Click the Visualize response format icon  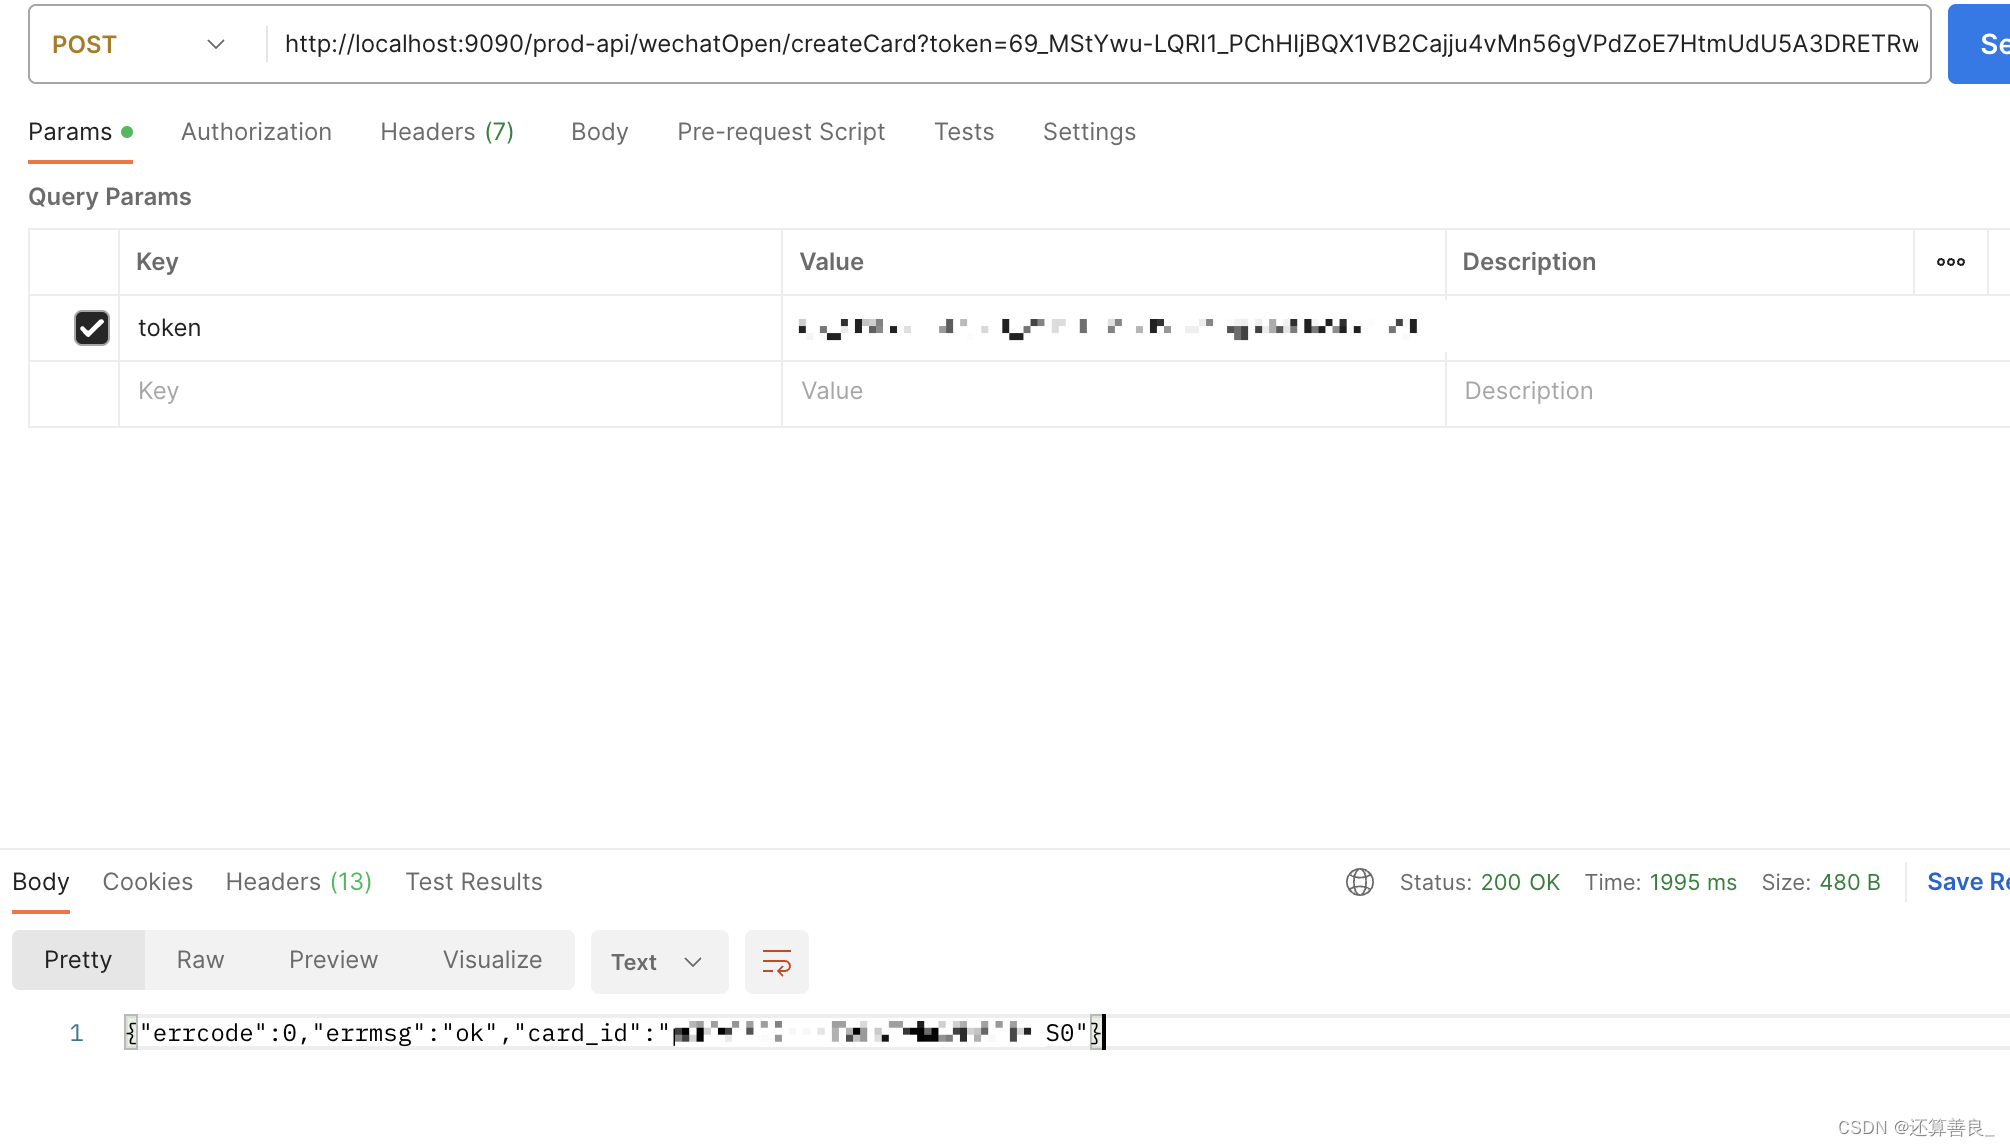point(491,960)
